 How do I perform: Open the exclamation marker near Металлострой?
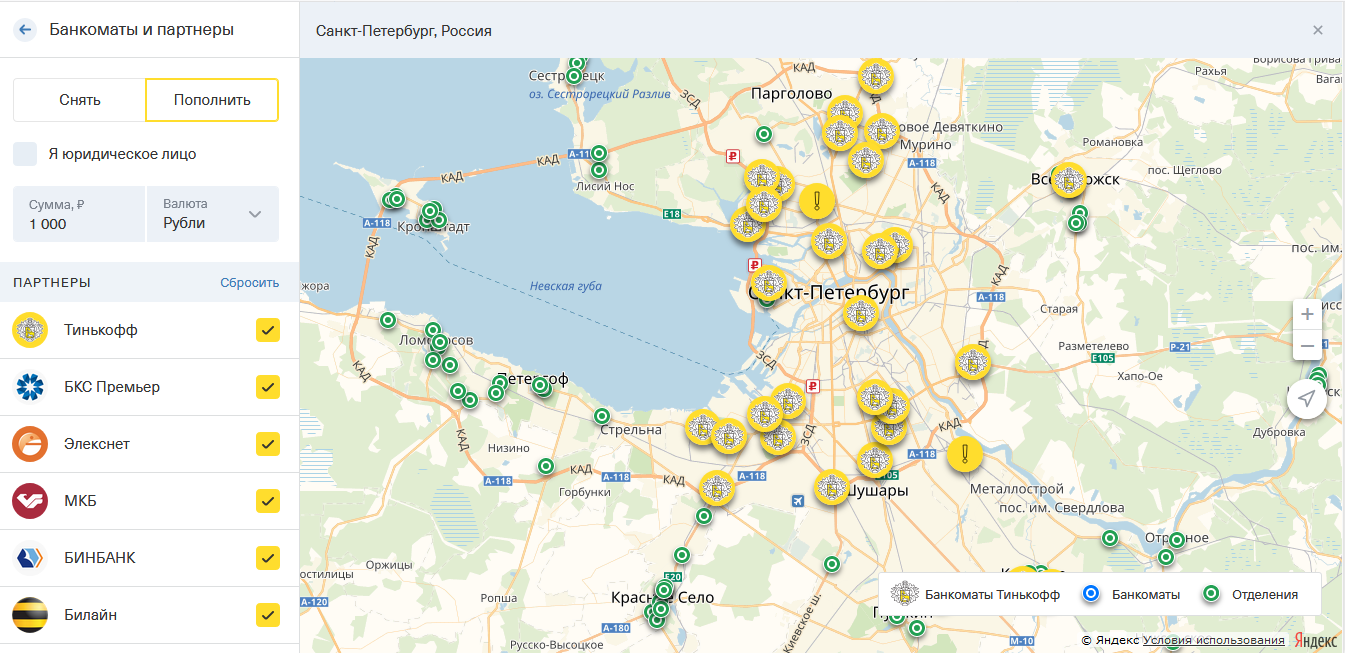pyautogui.click(x=965, y=454)
